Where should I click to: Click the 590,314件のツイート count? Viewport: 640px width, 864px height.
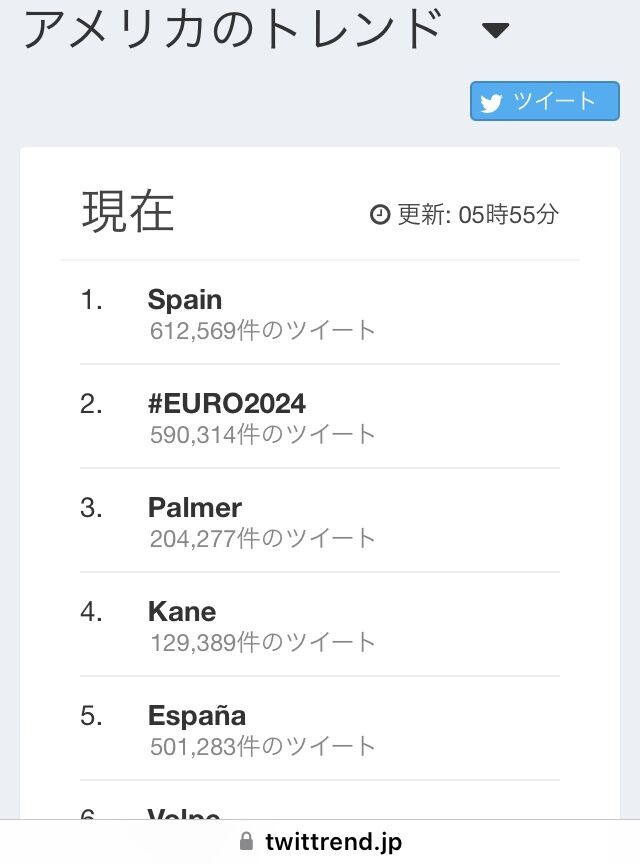(x=263, y=434)
